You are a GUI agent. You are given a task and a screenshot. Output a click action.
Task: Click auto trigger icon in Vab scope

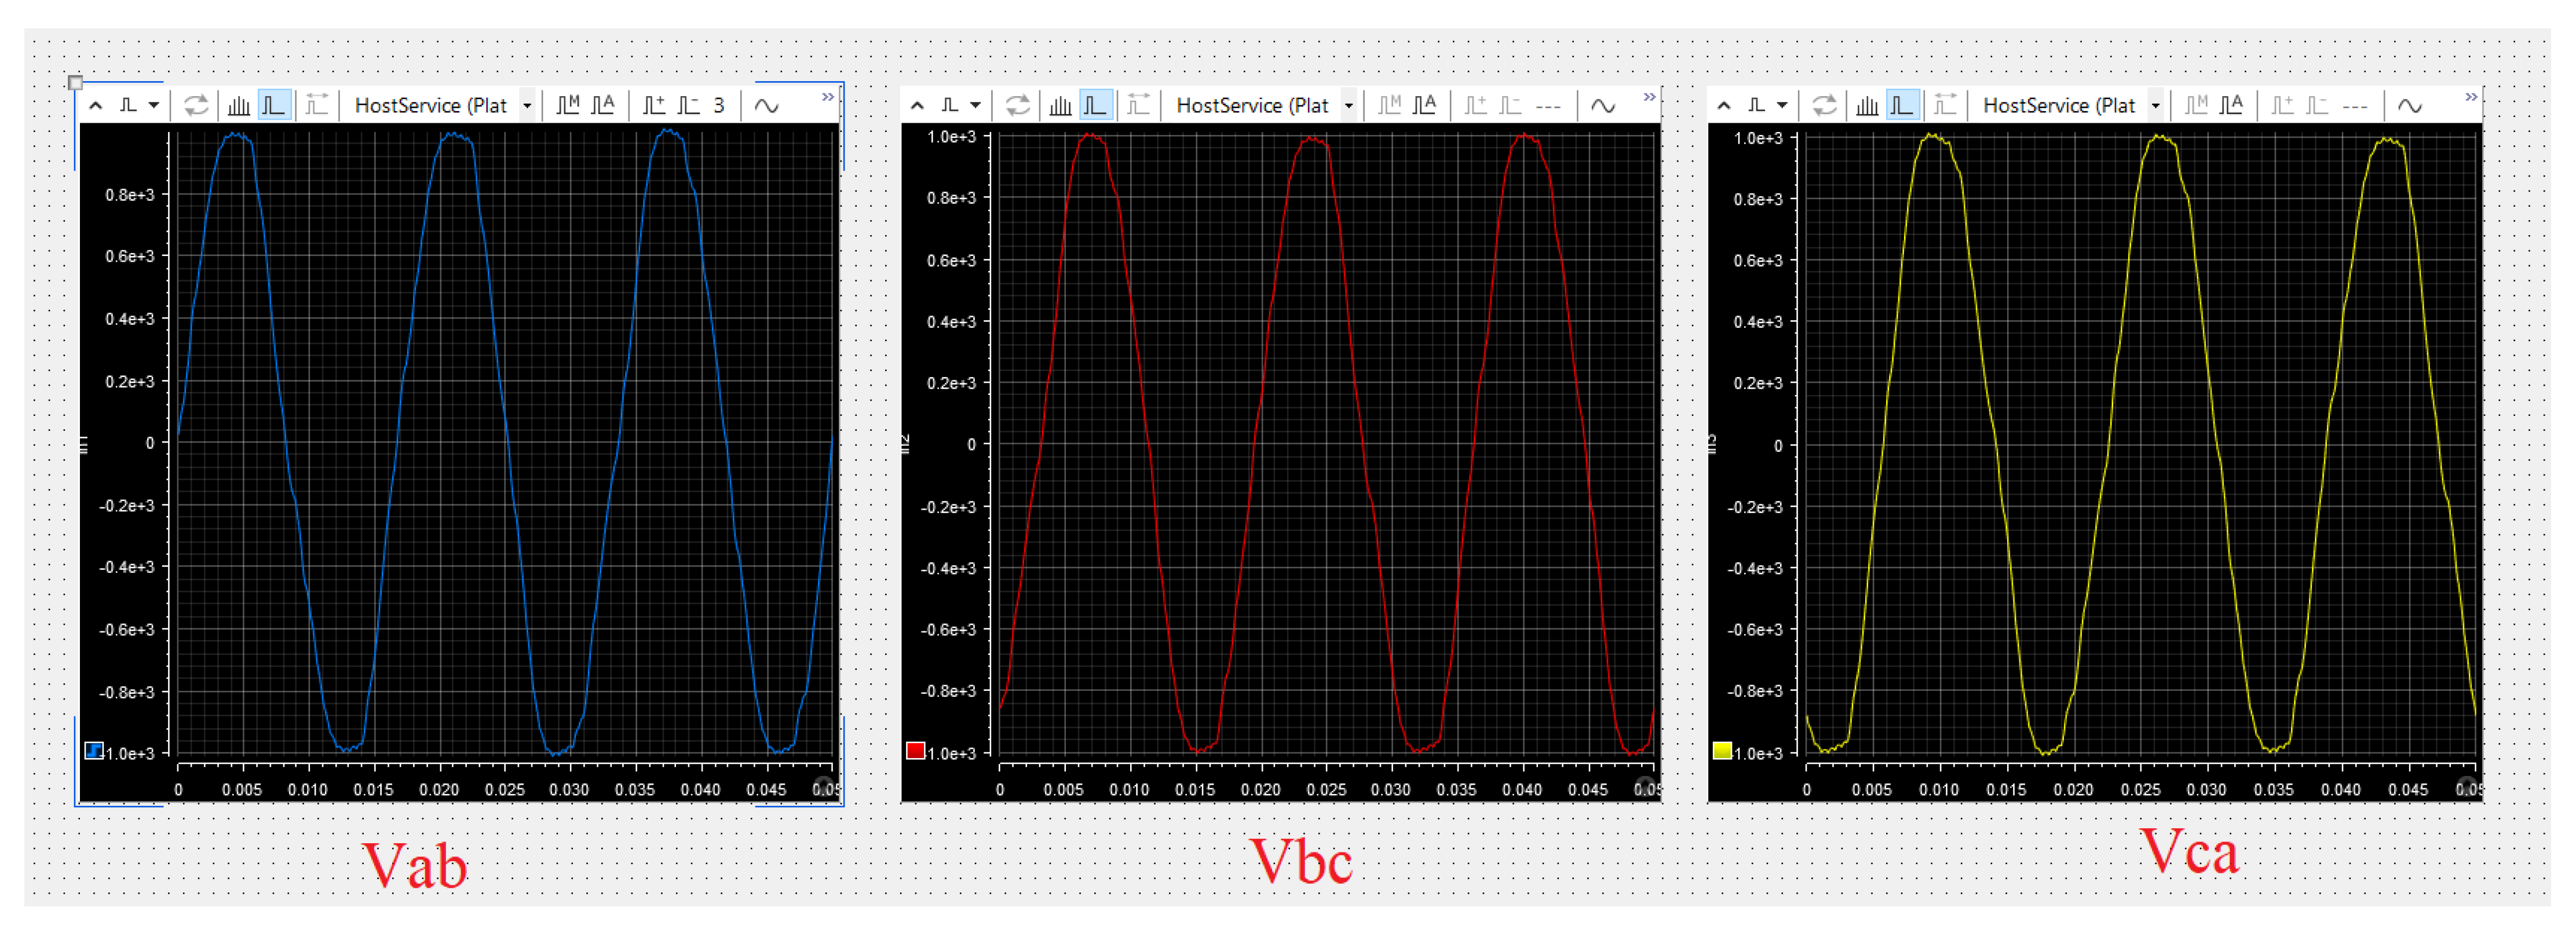tap(603, 105)
